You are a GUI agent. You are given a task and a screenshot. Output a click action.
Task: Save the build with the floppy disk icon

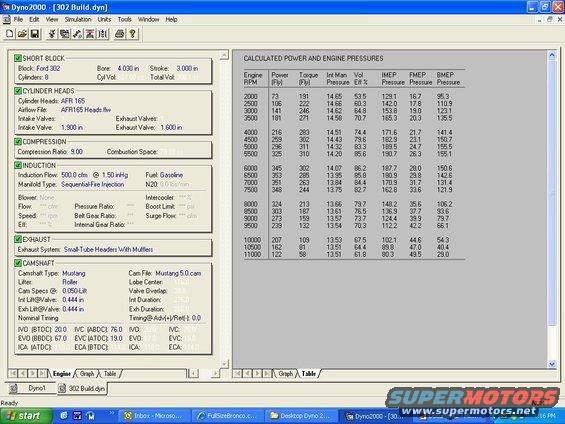(x=35, y=34)
